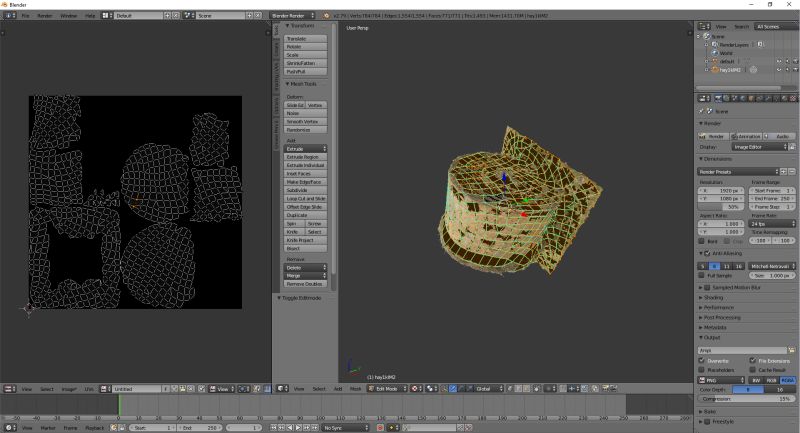800x433 pixels.
Task: Jump to the last frame
Action: point(315,427)
